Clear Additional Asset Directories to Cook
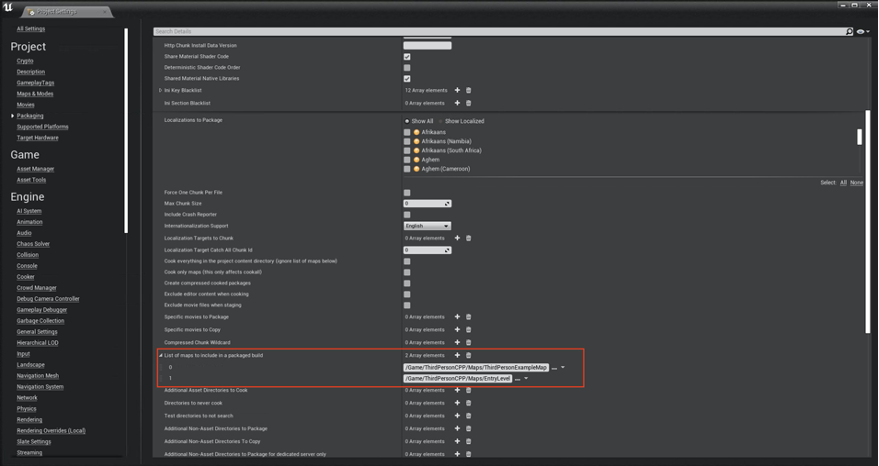The width and height of the screenshot is (879, 466). click(x=469, y=390)
